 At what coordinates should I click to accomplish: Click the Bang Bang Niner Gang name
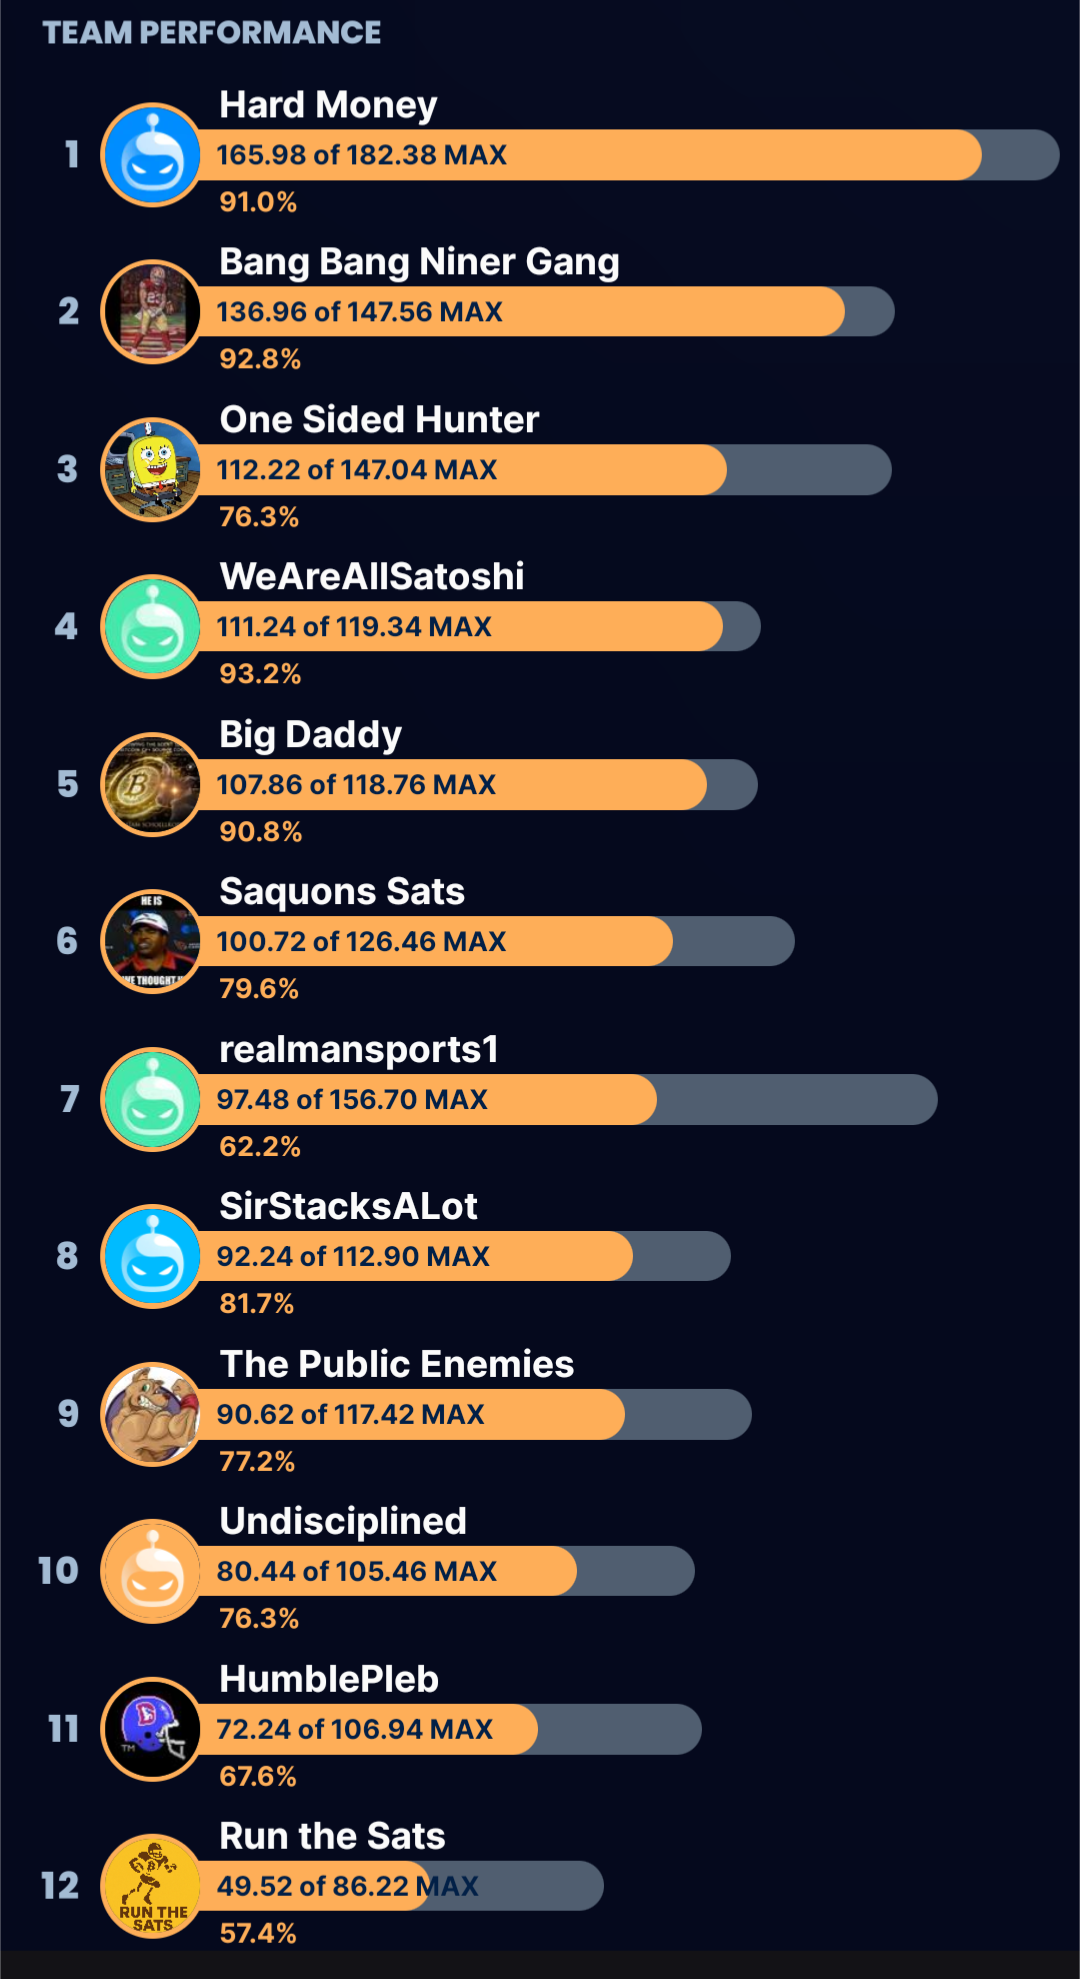419,262
